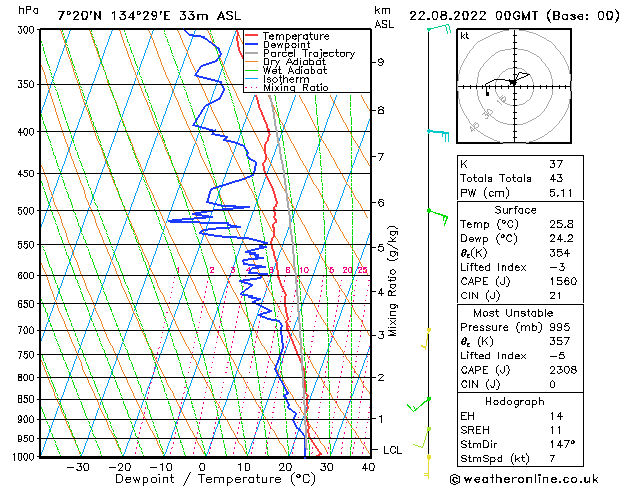This screenshot has width=629, height=486.
Task: Click the EH value 14
Action: [x=556, y=416]
